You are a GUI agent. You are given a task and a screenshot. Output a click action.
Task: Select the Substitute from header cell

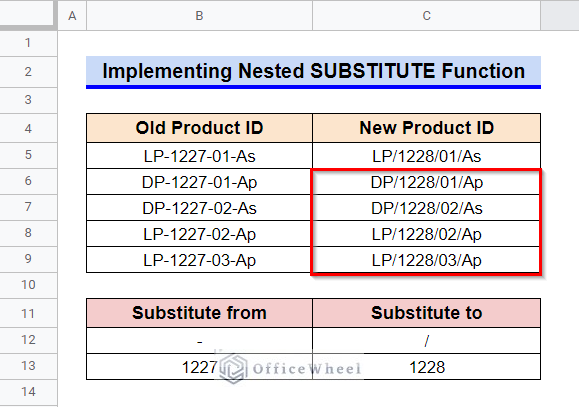pyautogui.click(x=199, y=313)
